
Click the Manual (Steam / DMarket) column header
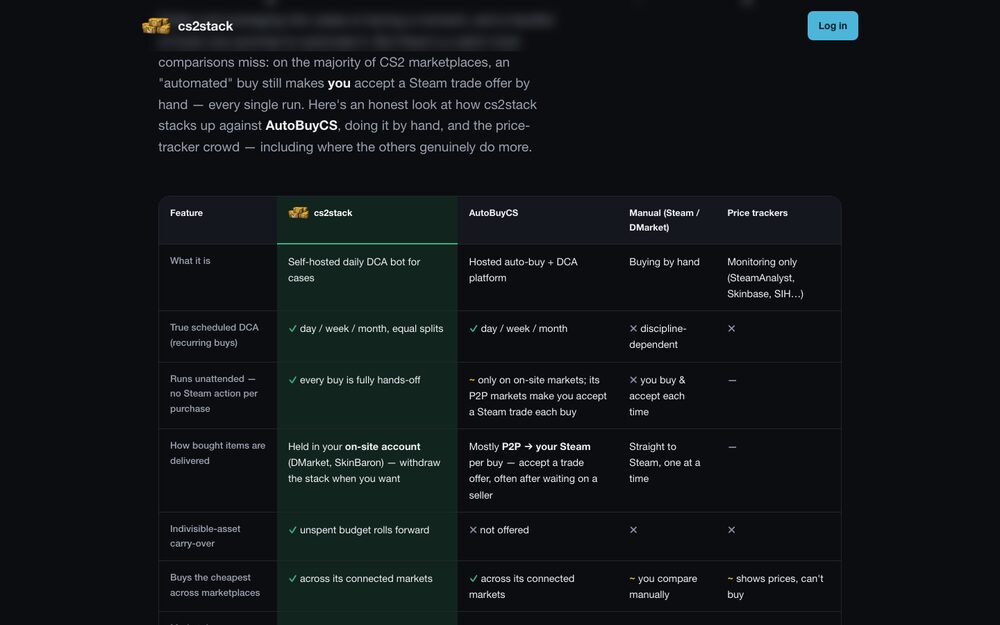click(x=664, y=220)
